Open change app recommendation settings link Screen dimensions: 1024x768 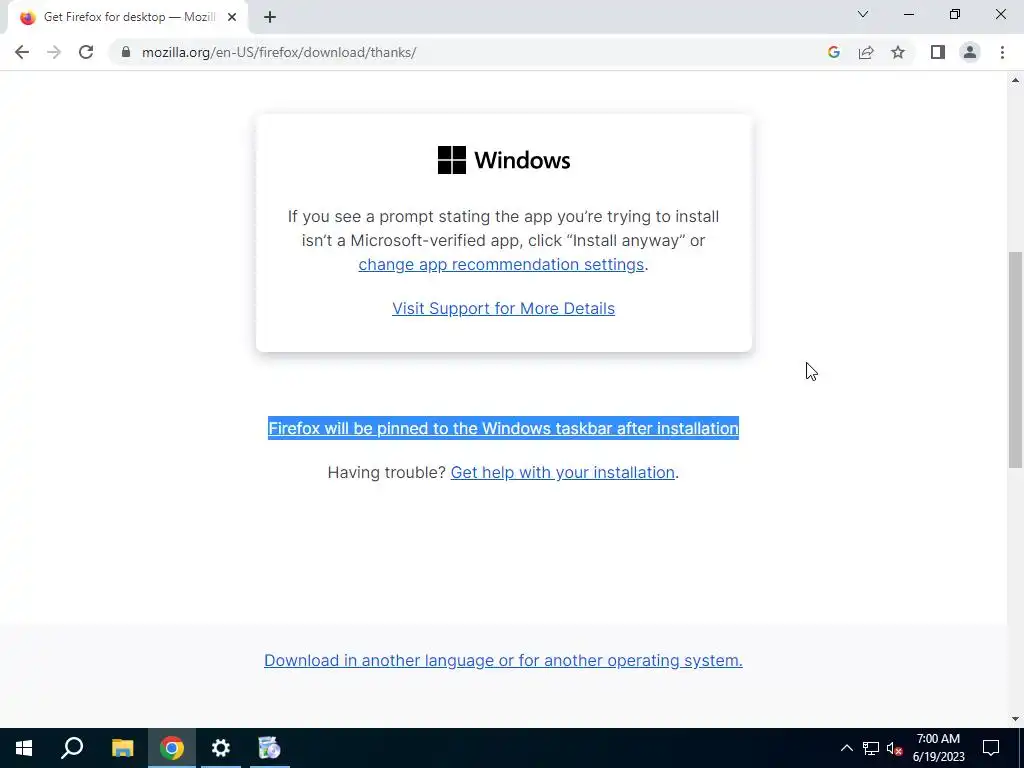pyautogui.click(x=501, y=264)
